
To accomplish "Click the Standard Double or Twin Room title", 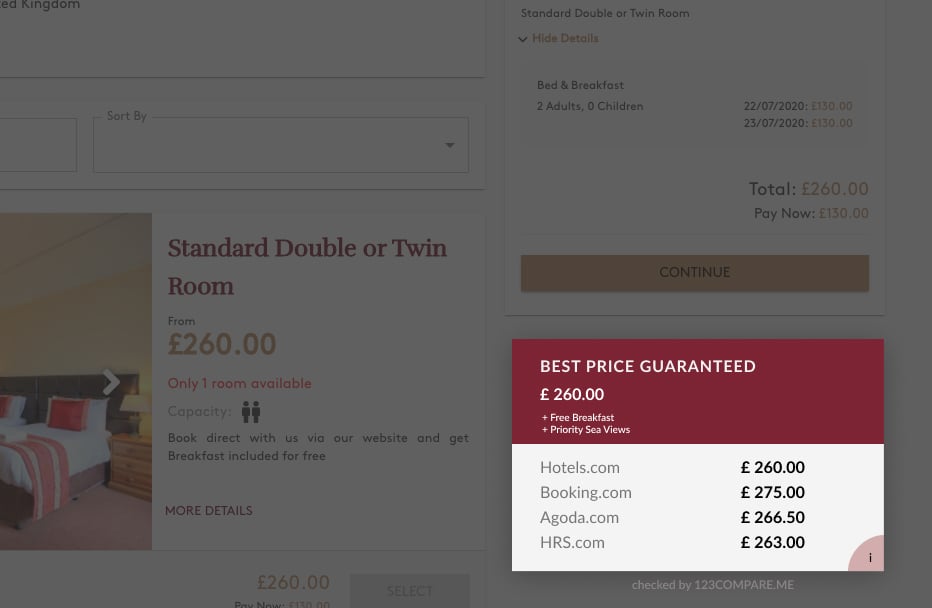I will point(307,266).
